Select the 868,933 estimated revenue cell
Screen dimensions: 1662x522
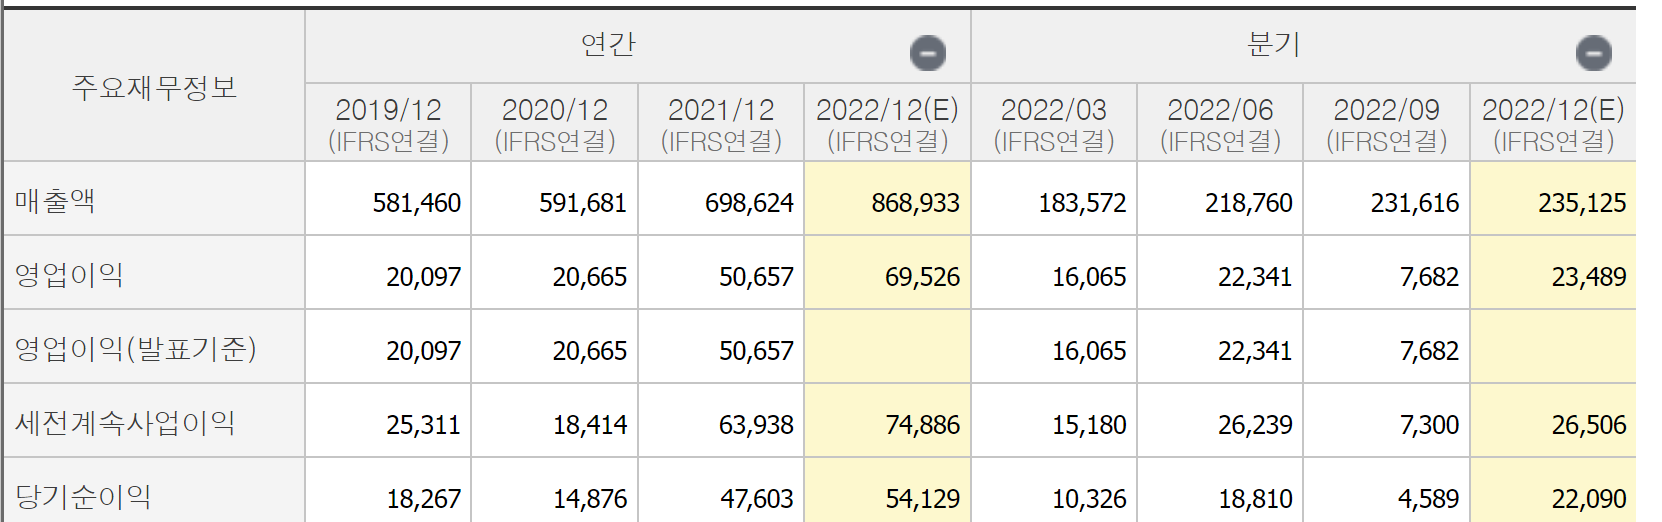(x=888, y=199)
